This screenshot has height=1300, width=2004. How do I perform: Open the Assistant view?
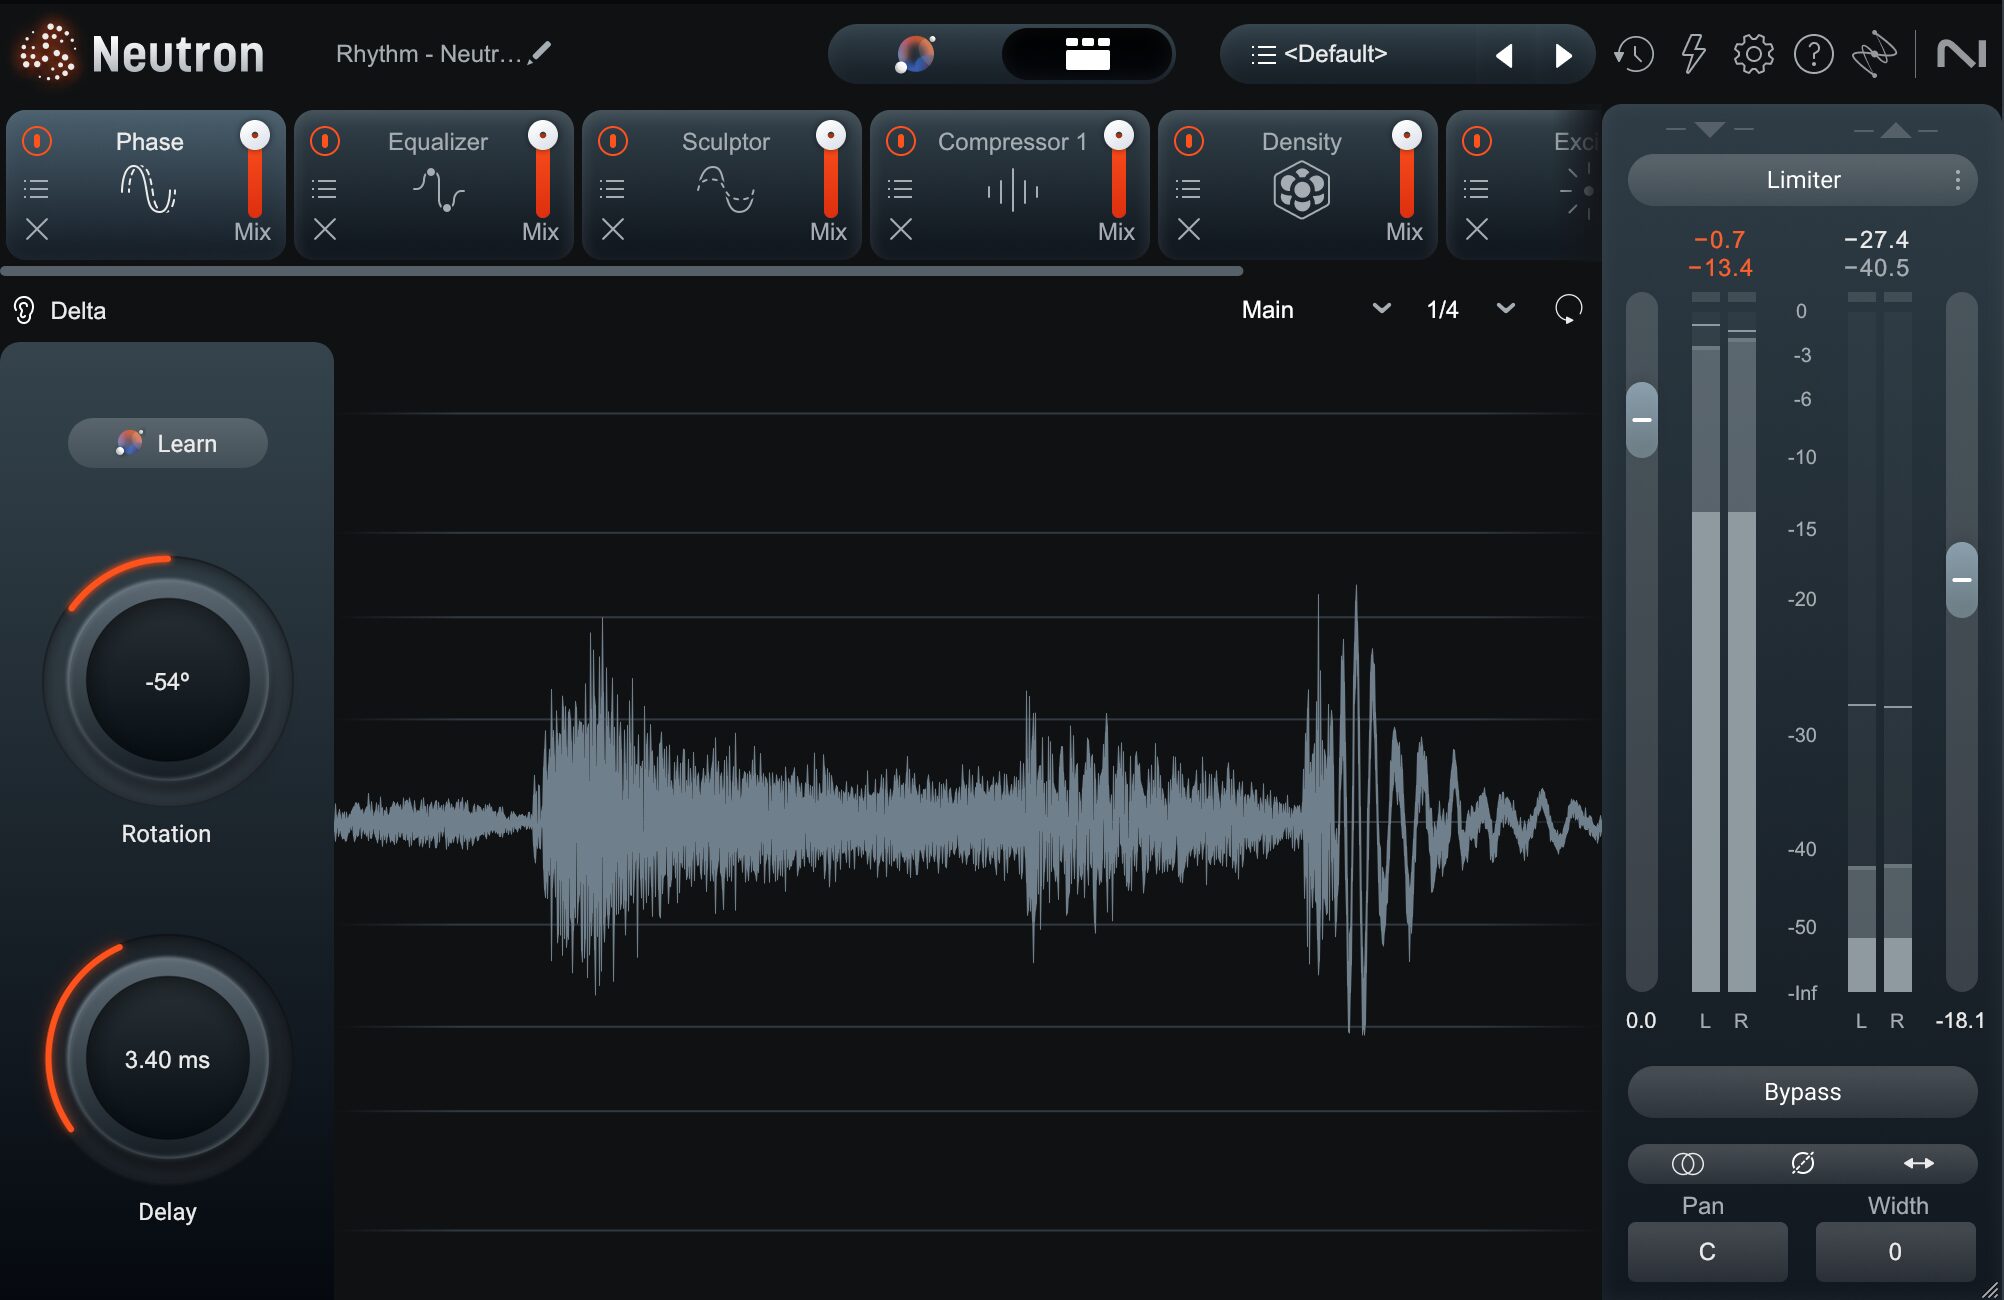tap(915, 54)
